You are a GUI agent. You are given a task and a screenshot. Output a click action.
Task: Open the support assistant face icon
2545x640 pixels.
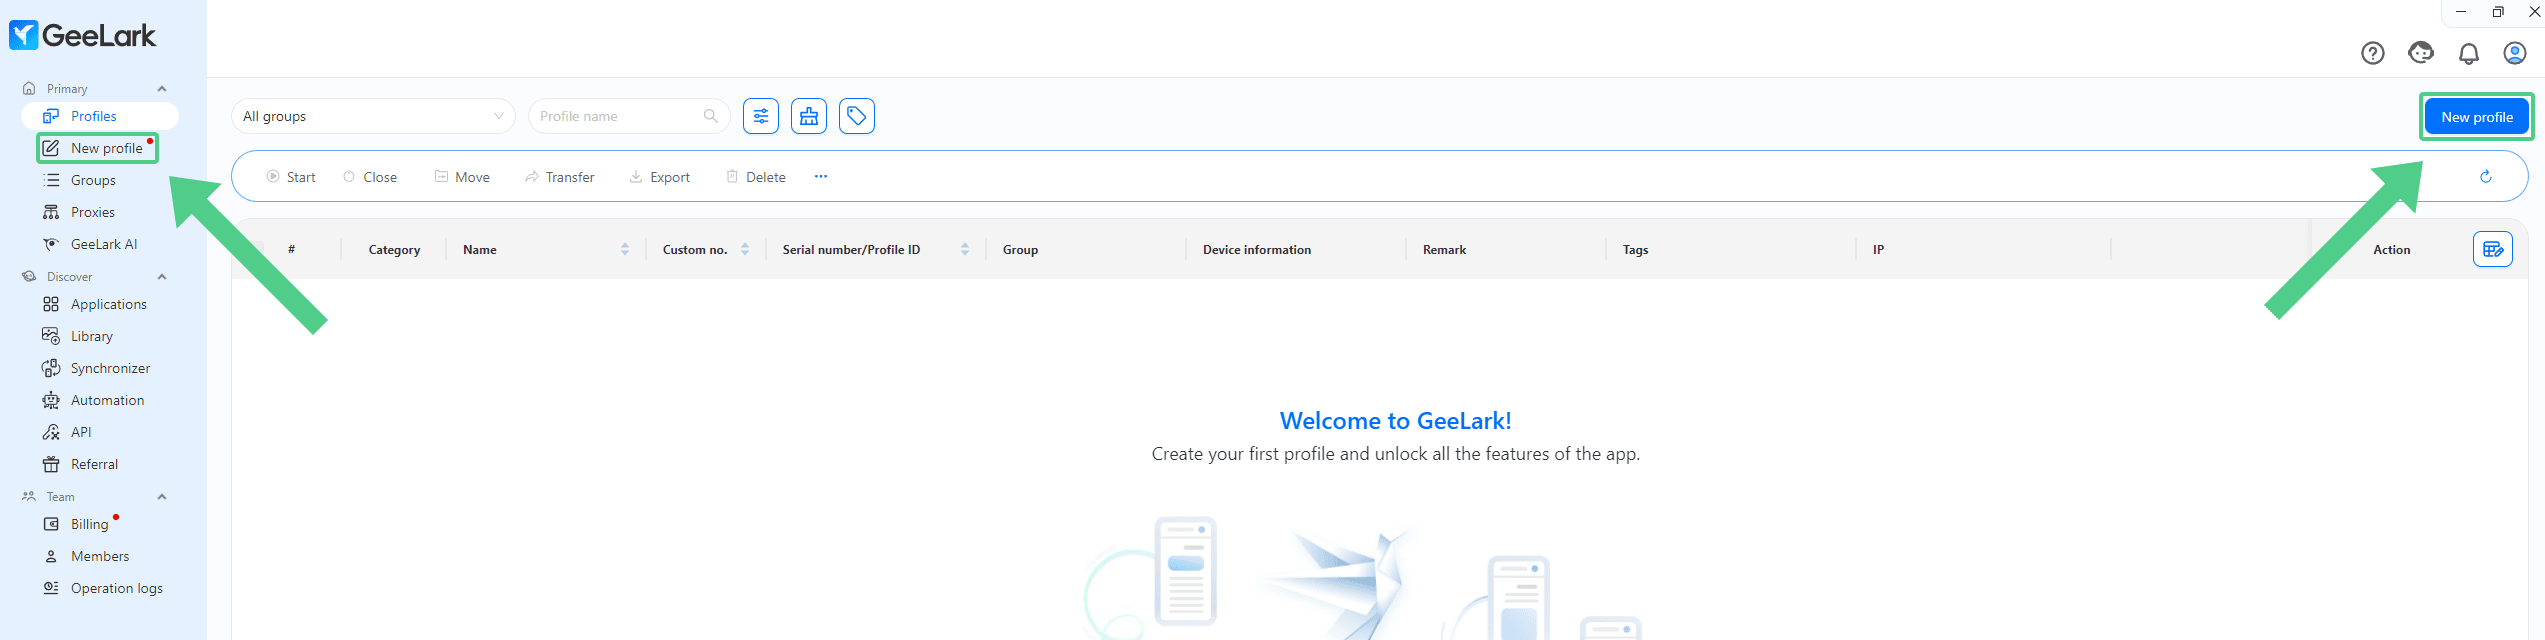click(2420, 53)
